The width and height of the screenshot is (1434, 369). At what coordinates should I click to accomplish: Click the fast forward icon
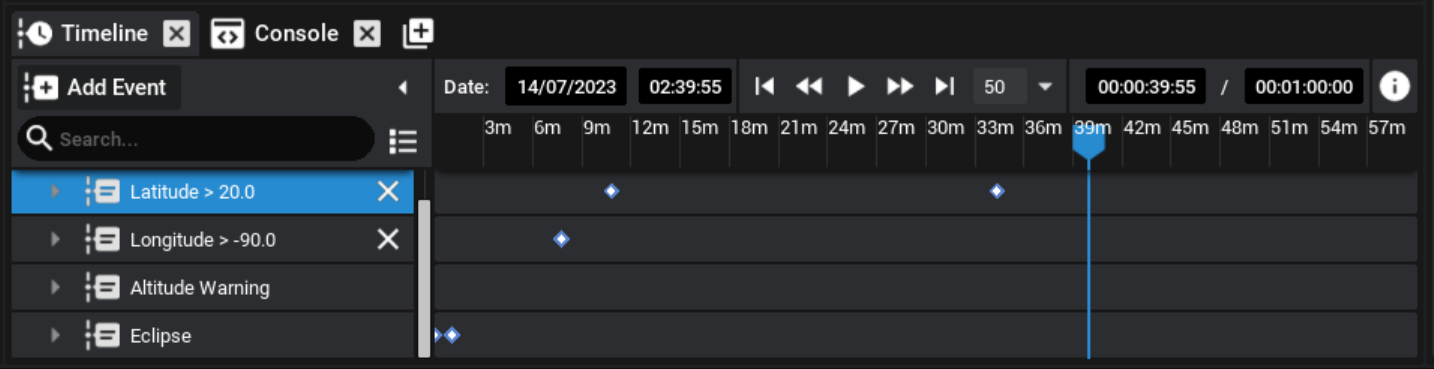[900, 86]
